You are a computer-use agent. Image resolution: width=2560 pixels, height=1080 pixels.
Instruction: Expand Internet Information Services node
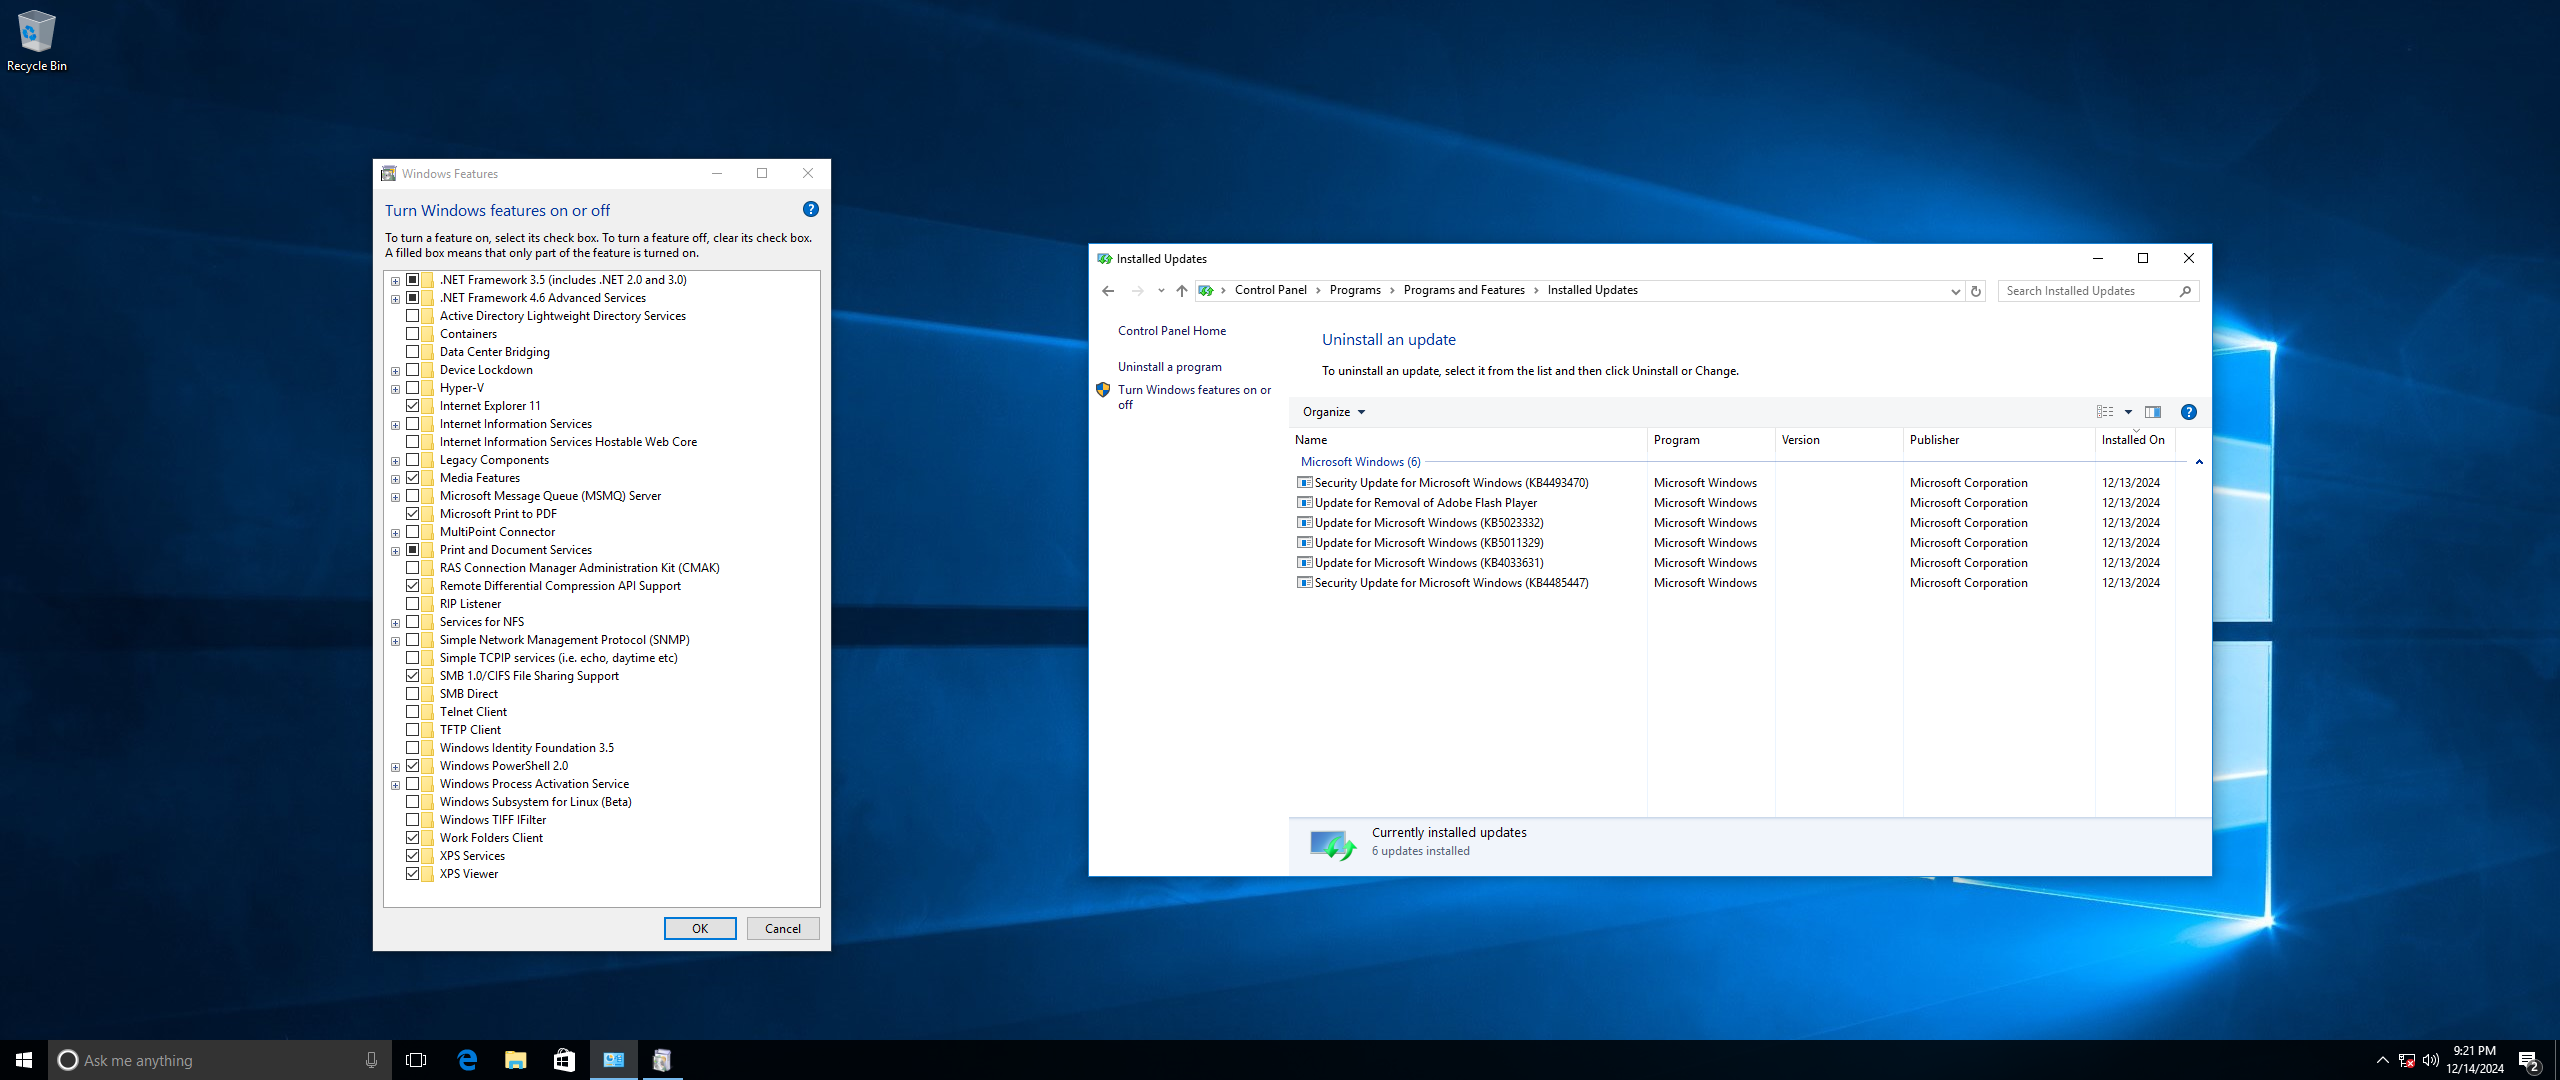395,425
